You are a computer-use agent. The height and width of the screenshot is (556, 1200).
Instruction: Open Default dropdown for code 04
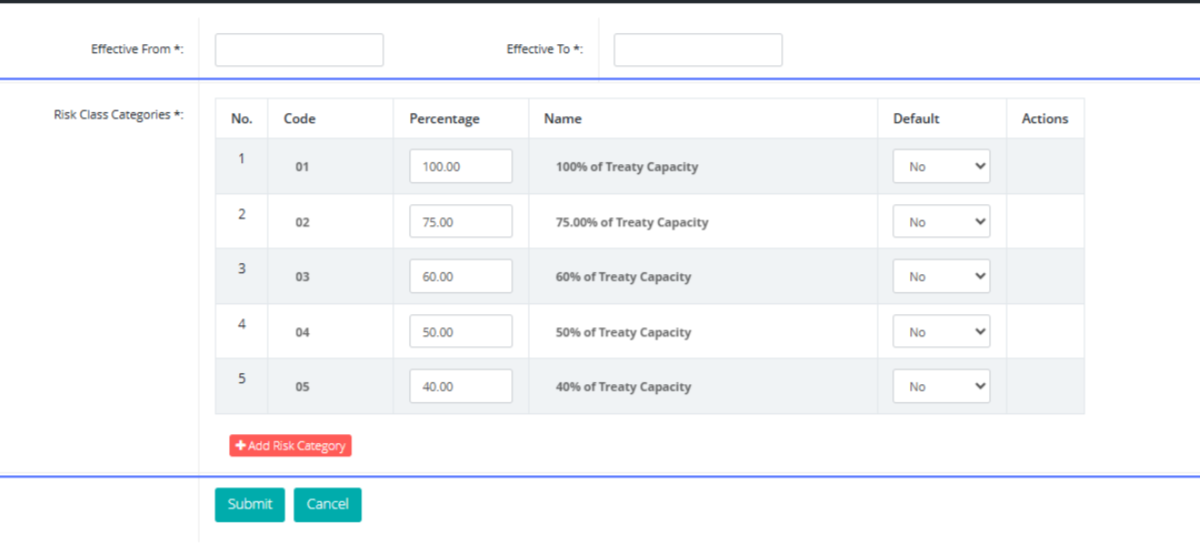click(x=940, y=332)
